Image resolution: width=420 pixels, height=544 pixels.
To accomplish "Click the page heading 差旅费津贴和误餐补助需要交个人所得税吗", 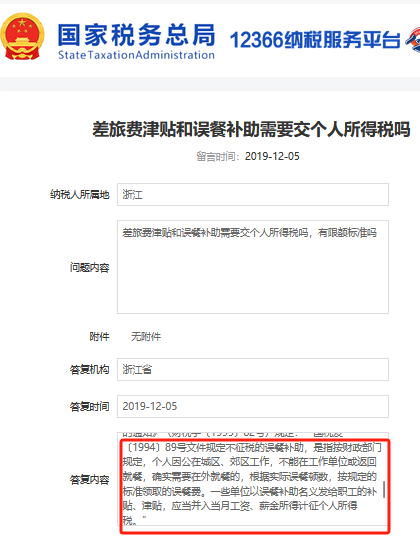I will [x=251, y=129].
